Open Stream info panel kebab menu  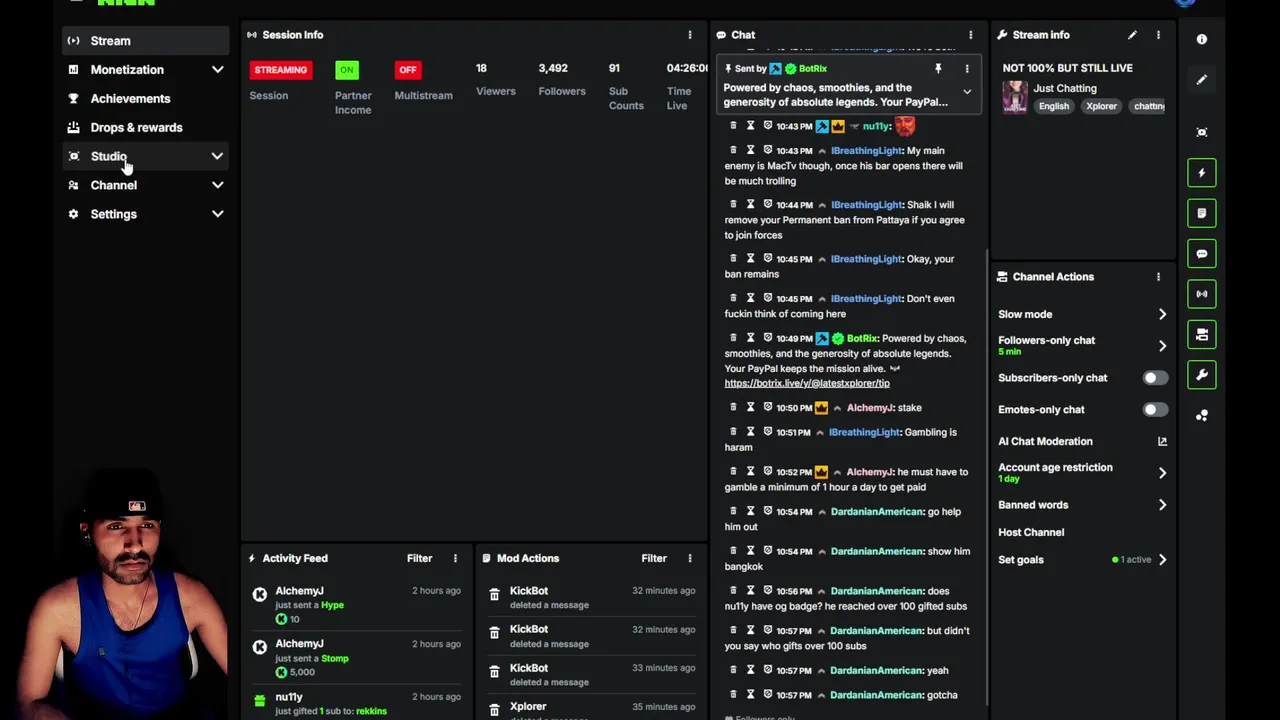[1158, 35]
